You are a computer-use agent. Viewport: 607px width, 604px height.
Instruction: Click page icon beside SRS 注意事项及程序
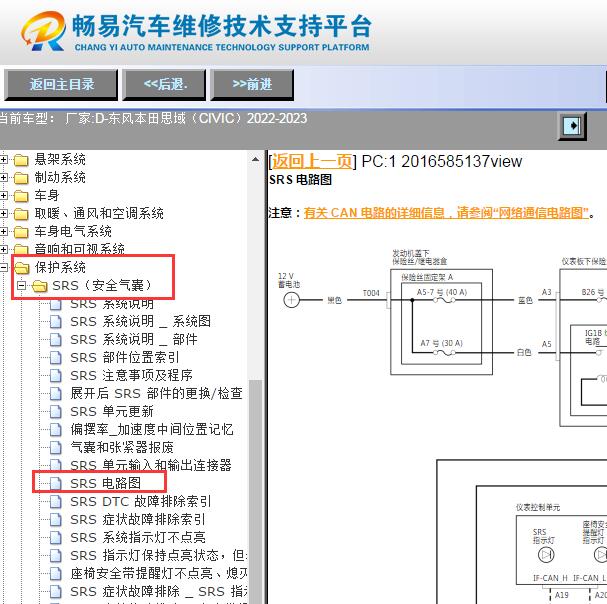coord(56,376)
